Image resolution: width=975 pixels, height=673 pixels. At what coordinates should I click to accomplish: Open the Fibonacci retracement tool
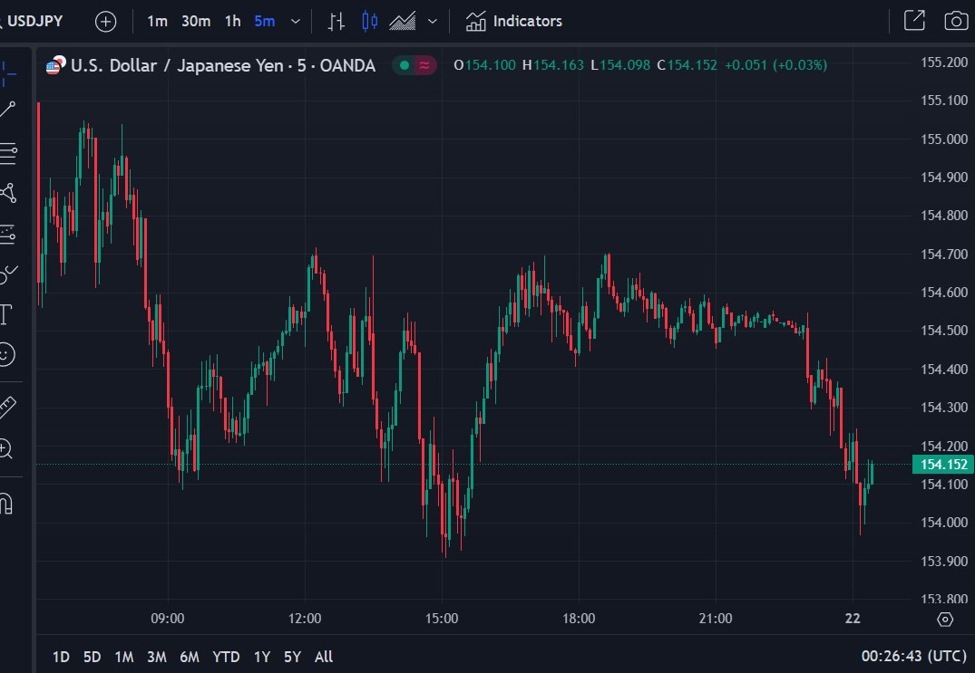[x=10, y=155]
